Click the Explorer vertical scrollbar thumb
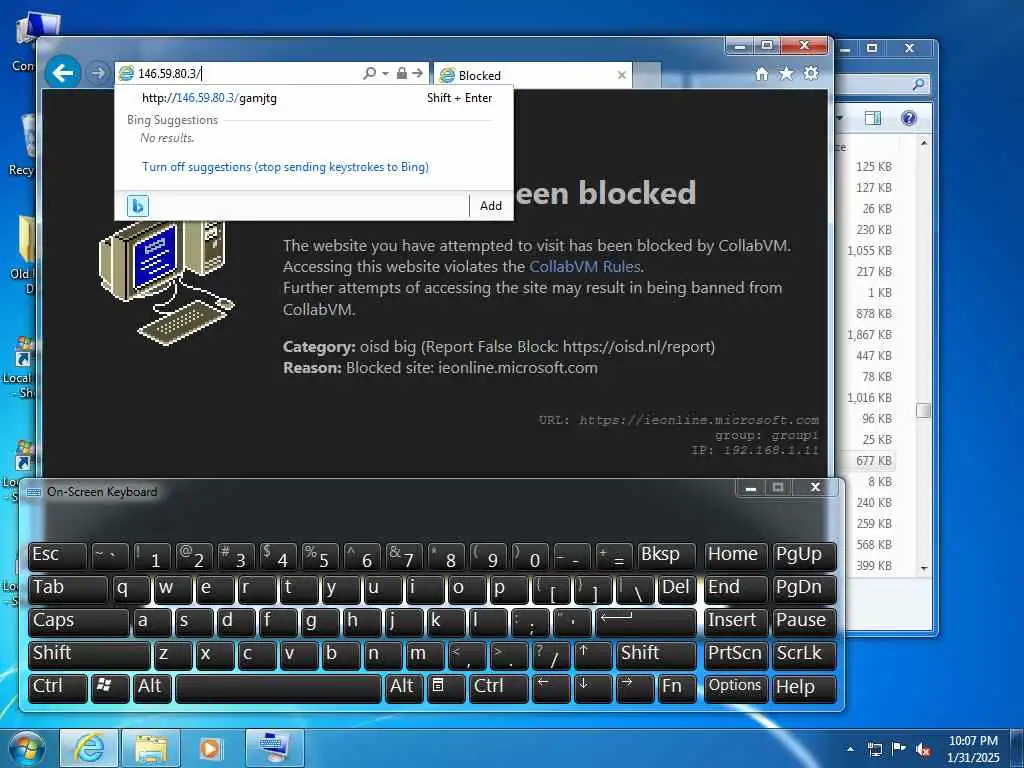The height and width of the screenshot is (768, 1024). coord(923,410)
